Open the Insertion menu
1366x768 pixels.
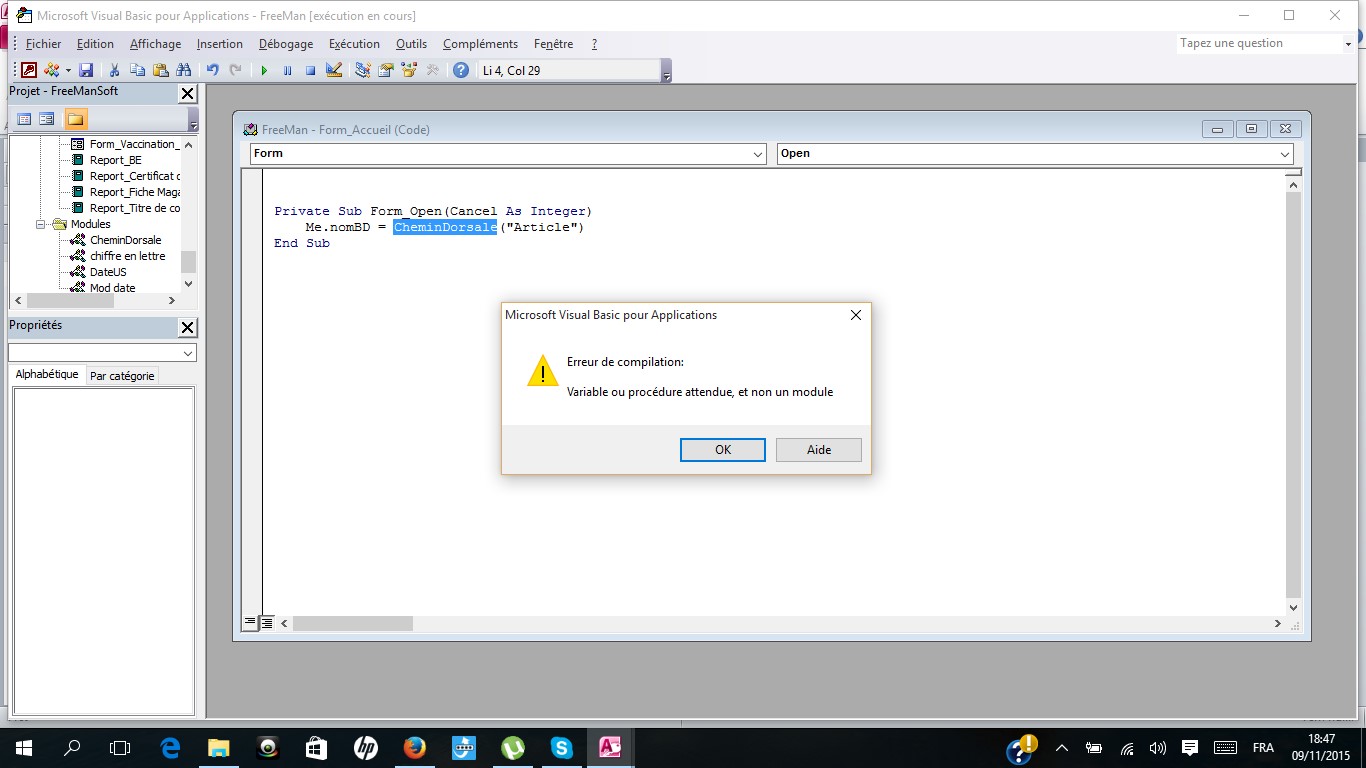click(x=220, y=44)
